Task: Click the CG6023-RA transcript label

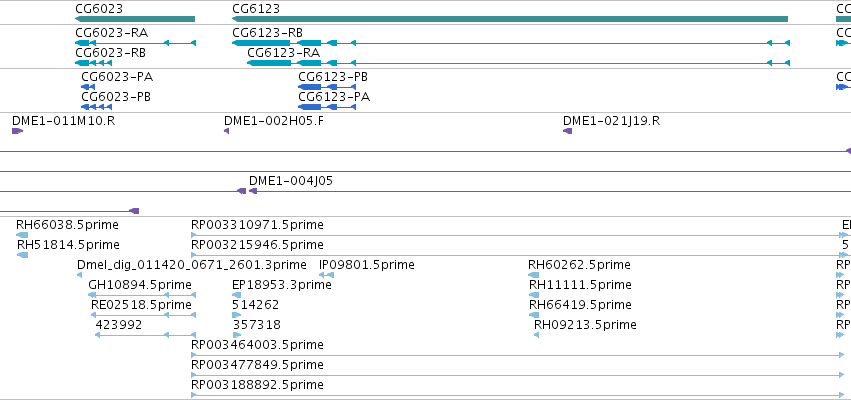Action: (111, 33)
